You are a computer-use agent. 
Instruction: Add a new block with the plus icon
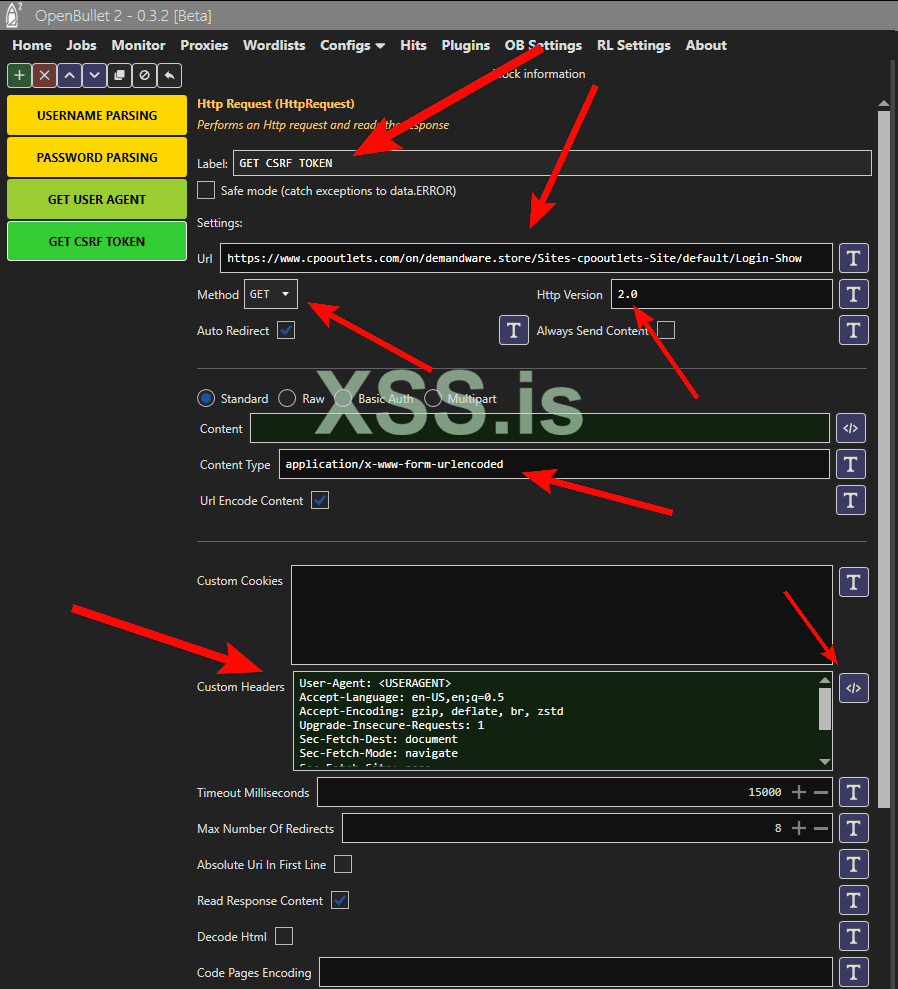point(20,76)
